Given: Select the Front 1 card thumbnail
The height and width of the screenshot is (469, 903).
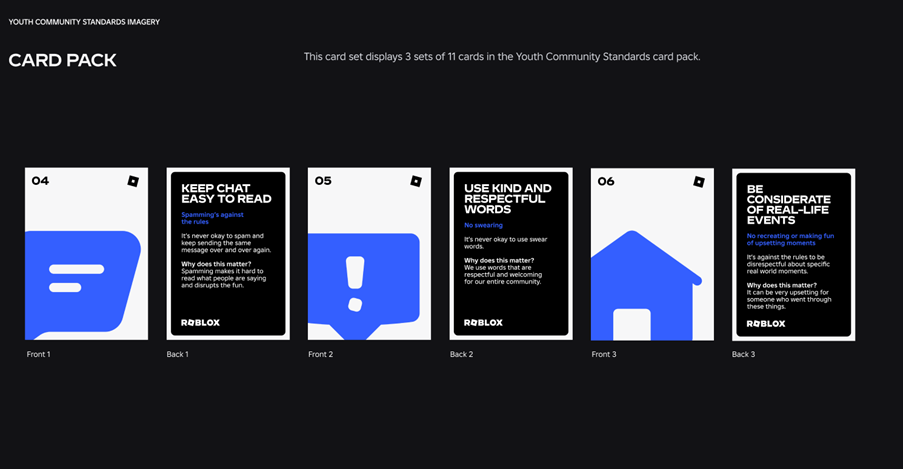Looking at the screenshot, I should click(86, 254).
